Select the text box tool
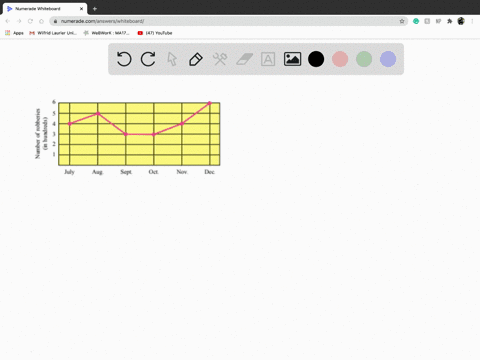Screen dimensions: 480x360 [268, 59]
